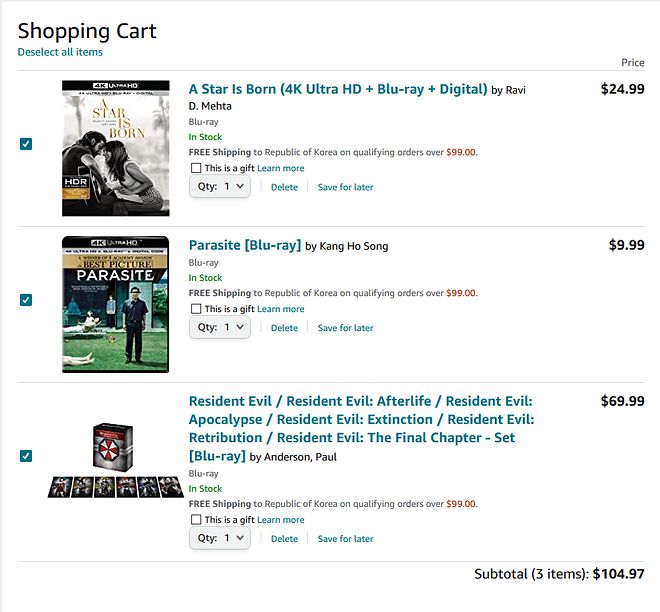Change quantity for the Resident Evil set
The height and width of the screenshot is (612, 660).
(x=220, y=539)
